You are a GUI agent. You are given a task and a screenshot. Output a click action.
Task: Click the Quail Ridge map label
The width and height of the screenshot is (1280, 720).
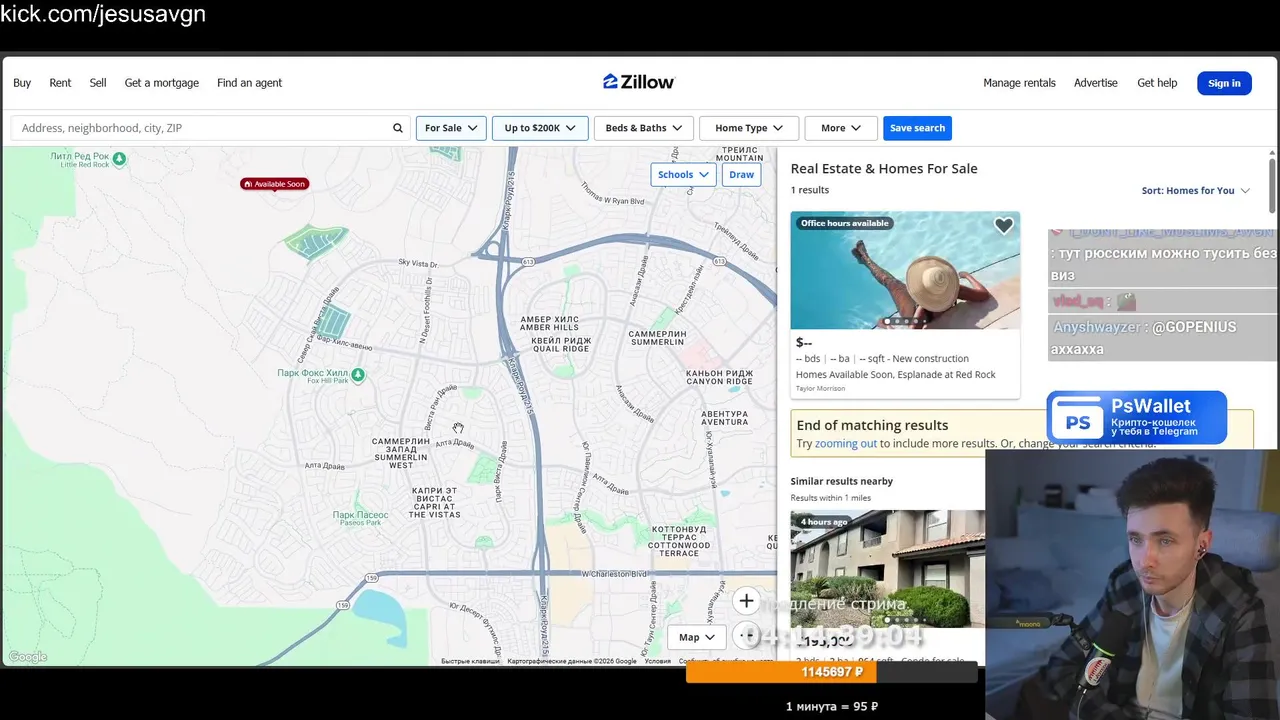[x=561, y=346]
